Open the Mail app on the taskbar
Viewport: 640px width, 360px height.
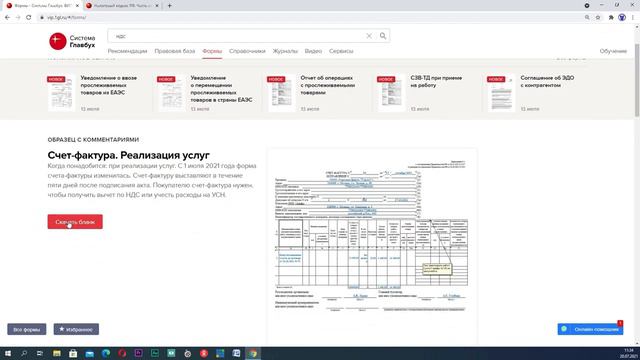coord(89,353)
